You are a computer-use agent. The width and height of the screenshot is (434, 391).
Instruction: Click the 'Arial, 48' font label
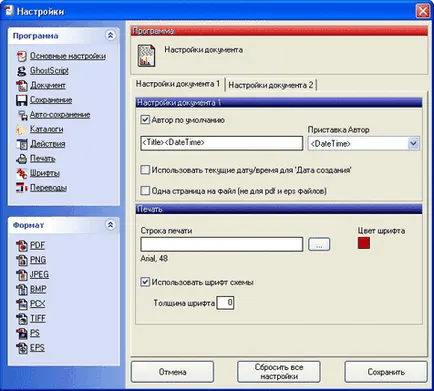click(154, 259)
